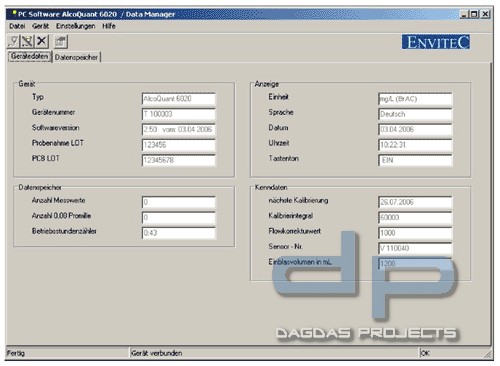The height and width of the screenshot is (366, 500).
Task: Click the Kalibrierintegral field 60000
Action: coord(415,217)
